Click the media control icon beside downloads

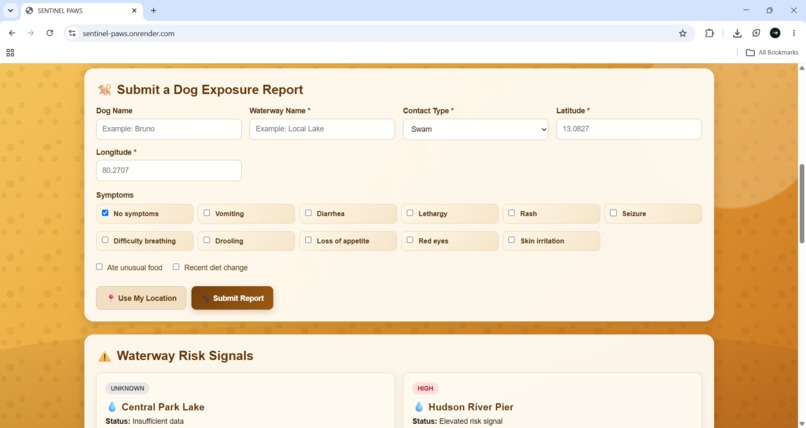pos(756,33)
